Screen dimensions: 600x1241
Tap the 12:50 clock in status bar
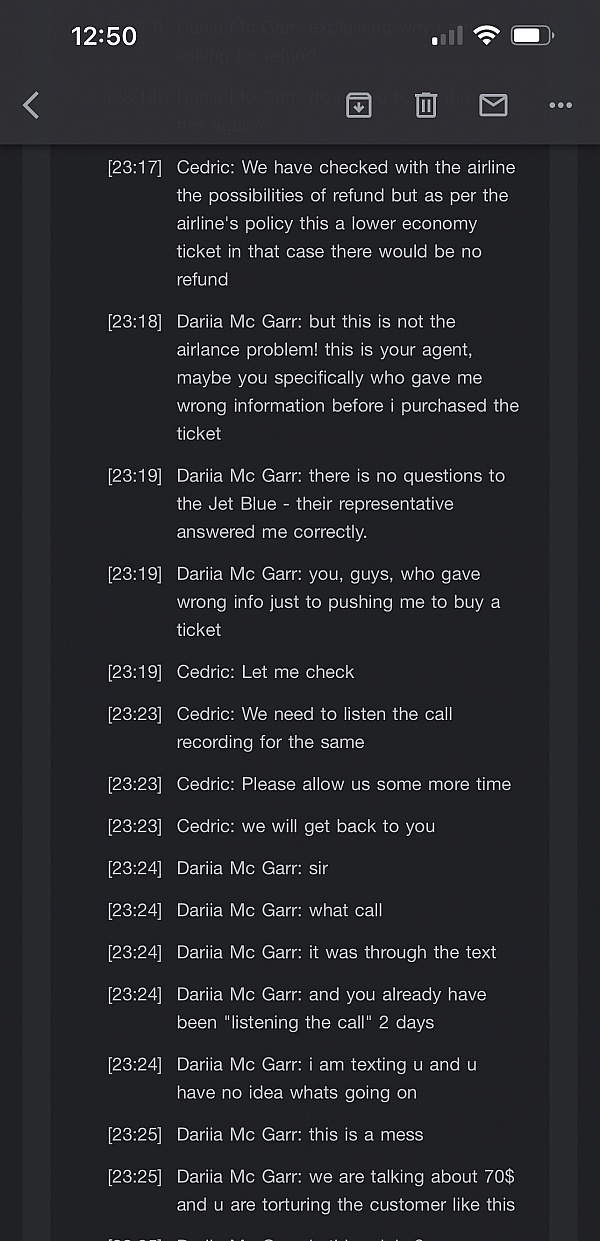point(103,37)
